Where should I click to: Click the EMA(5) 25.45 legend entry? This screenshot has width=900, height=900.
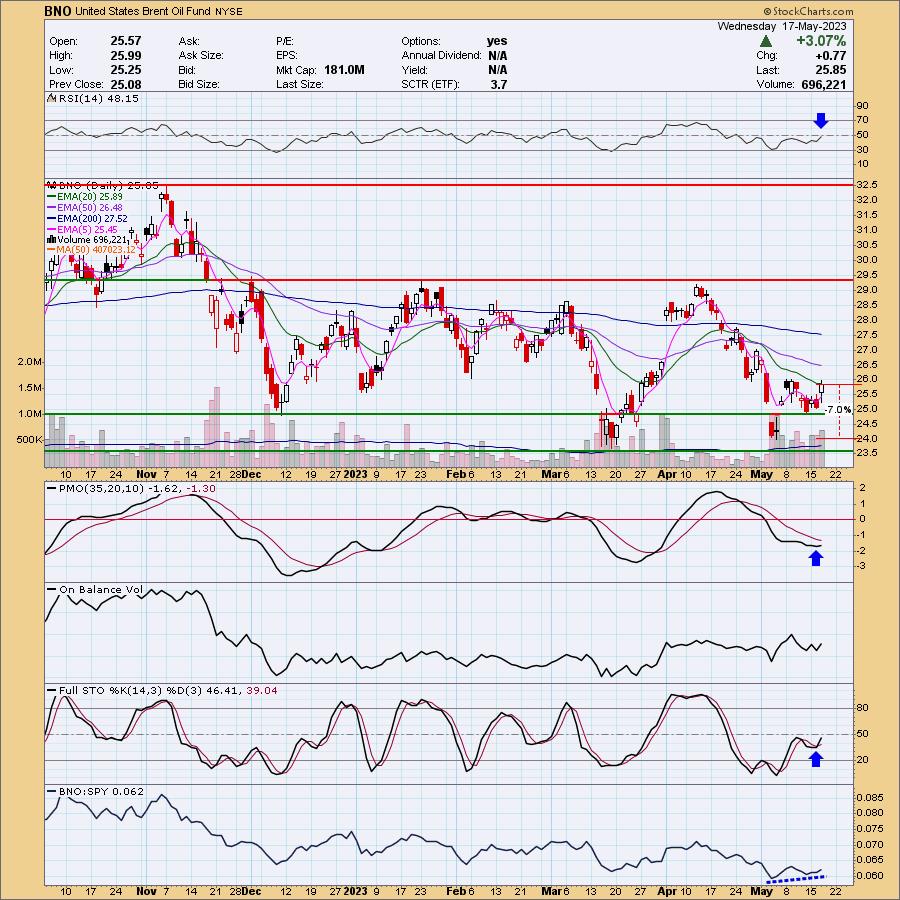(87, 229)
